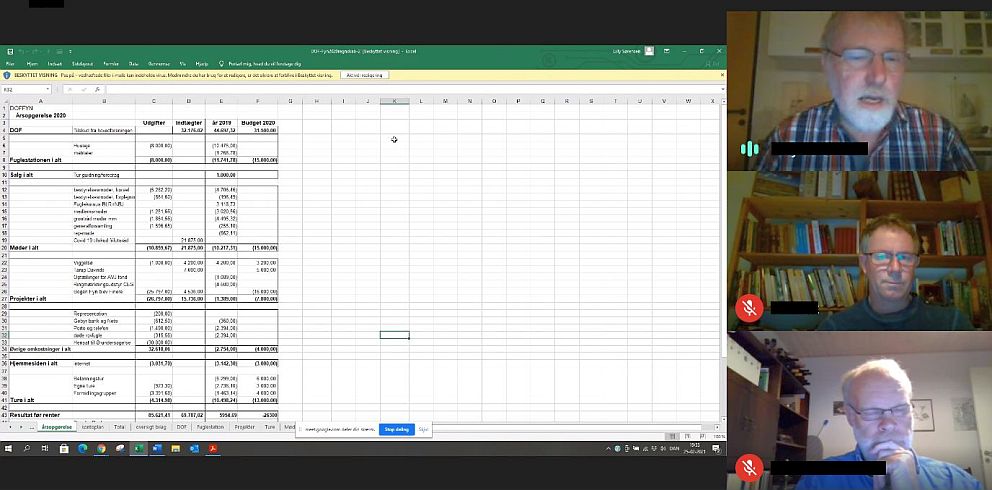The width and height of the screenshot is (992, 490).
Task: Open the notification center icon
Action: (x=716, y=449)
